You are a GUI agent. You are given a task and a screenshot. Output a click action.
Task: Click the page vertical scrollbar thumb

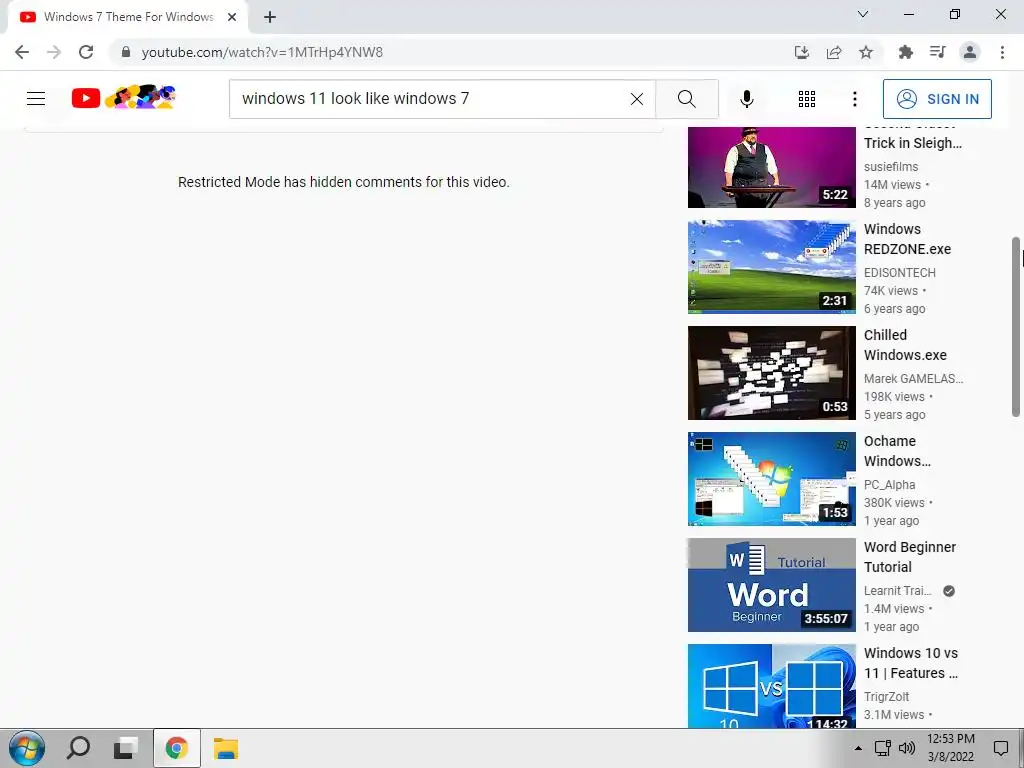click(1016, 327)
